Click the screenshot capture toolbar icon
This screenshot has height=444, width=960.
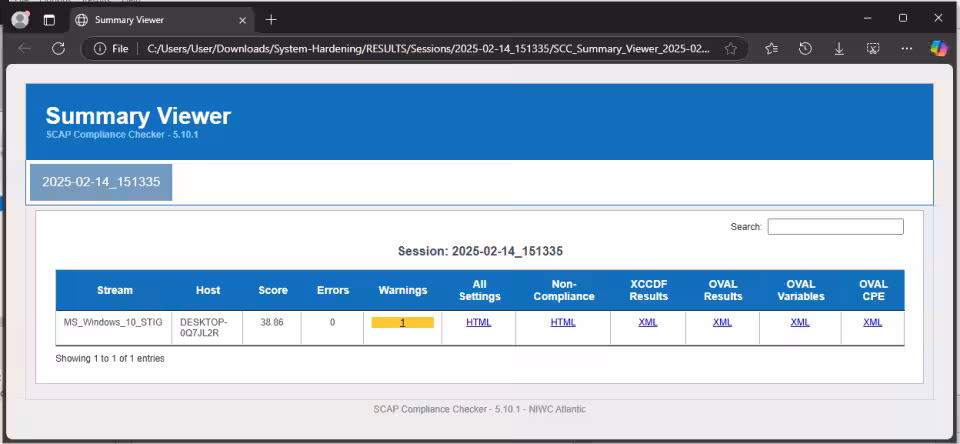coord(872,48)
